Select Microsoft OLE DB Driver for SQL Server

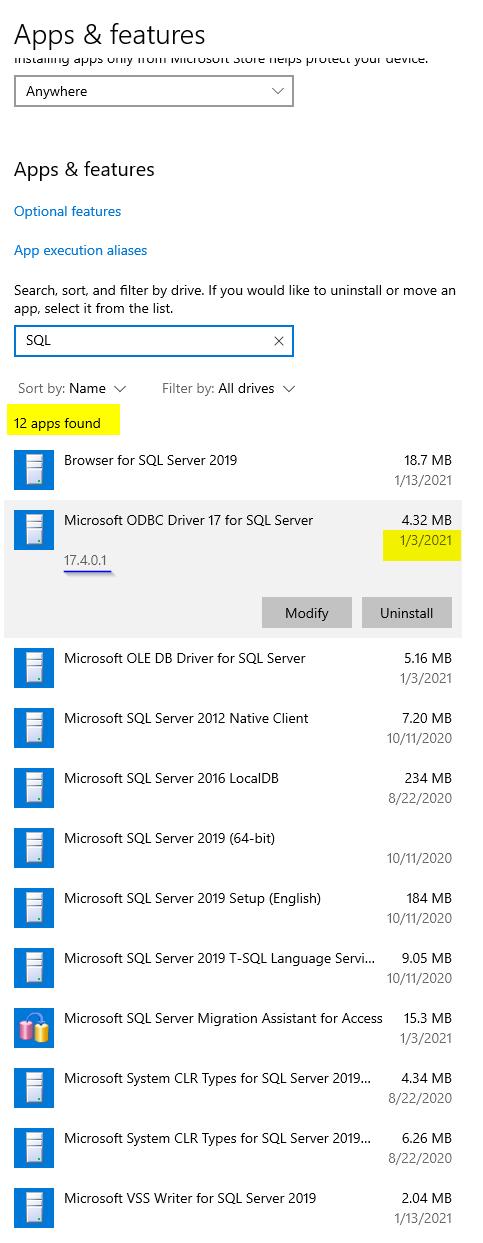[233, 668]
